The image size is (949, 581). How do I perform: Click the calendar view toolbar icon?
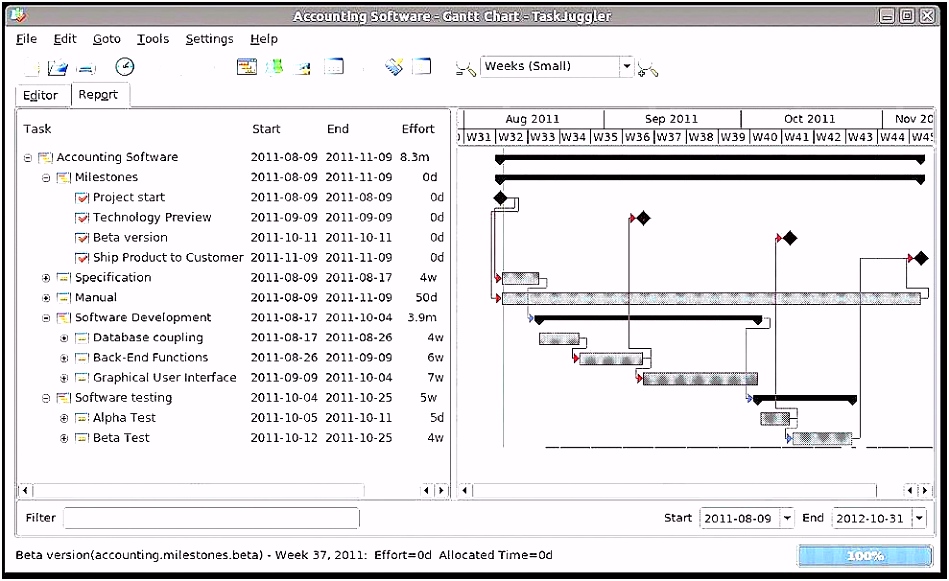[333, 67]
